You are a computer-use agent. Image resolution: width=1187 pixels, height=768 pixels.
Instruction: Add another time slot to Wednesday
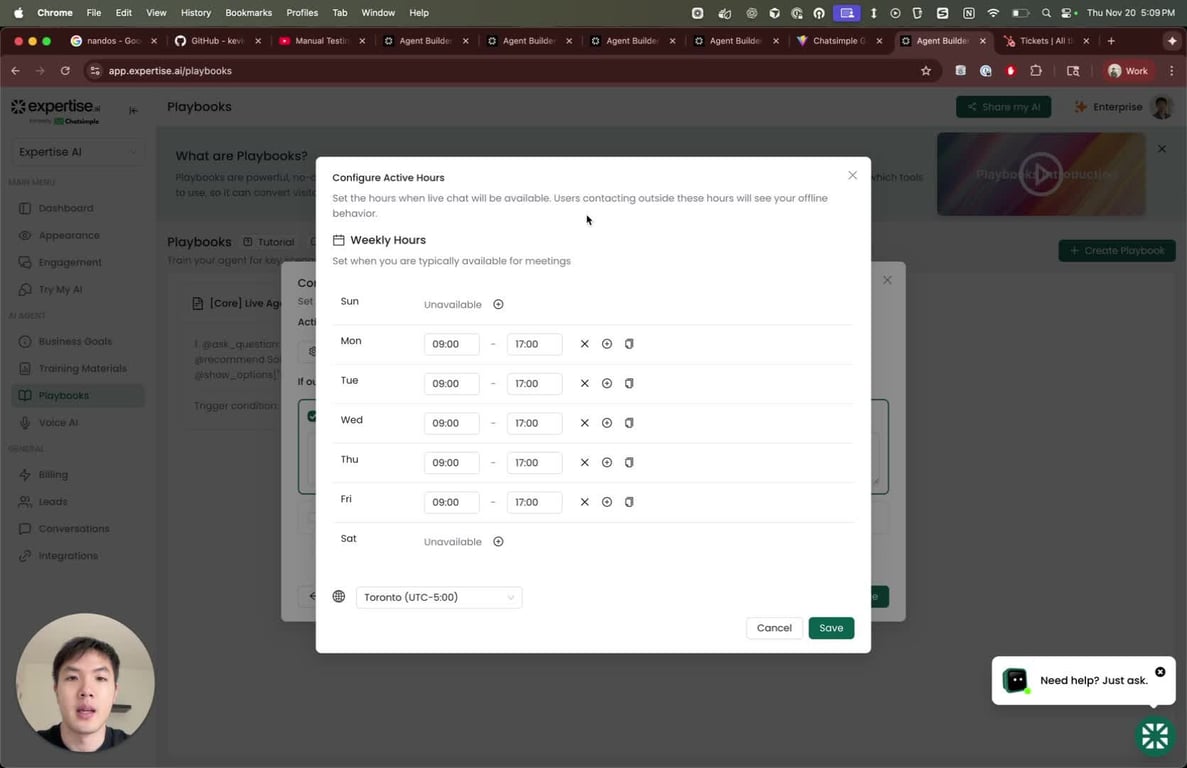point(606,423)
